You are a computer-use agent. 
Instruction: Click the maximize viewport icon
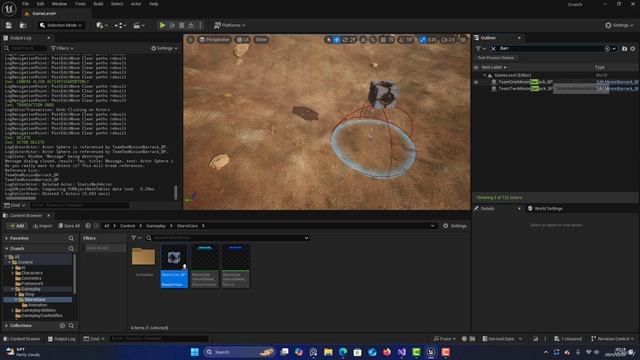463,40
